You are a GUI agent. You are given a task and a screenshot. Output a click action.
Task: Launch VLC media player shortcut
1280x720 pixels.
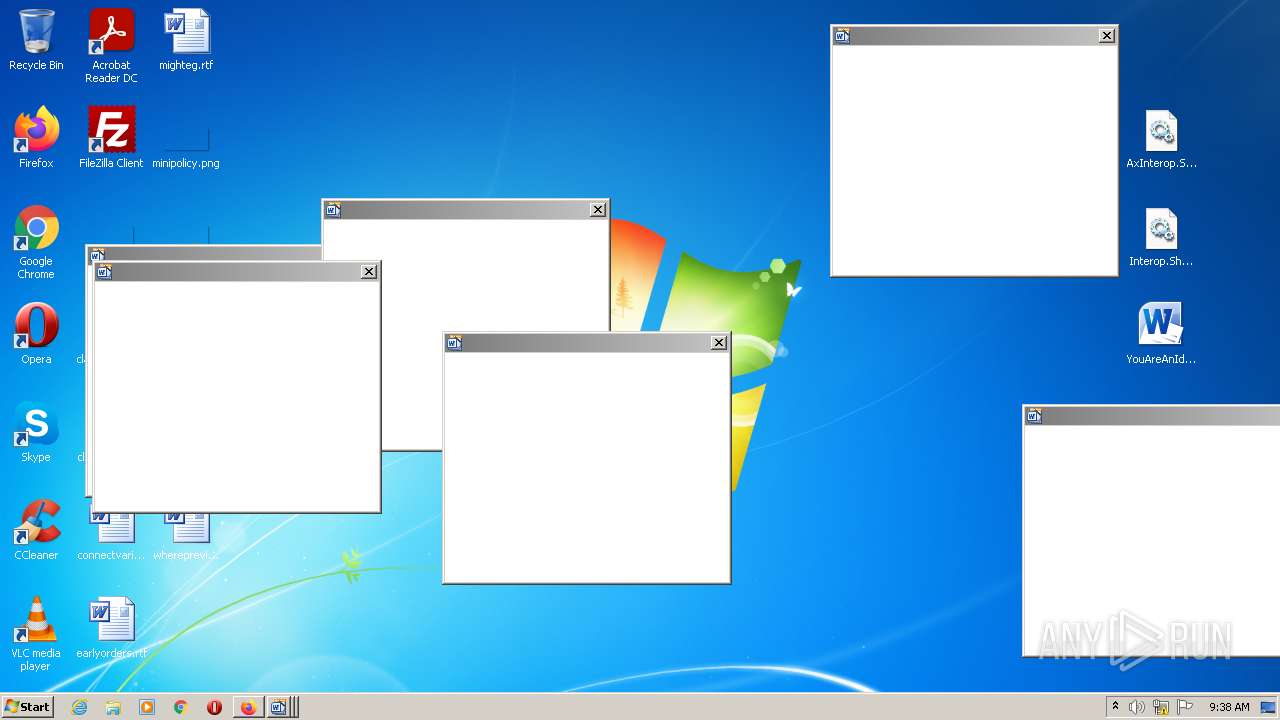tap(36, 634)
